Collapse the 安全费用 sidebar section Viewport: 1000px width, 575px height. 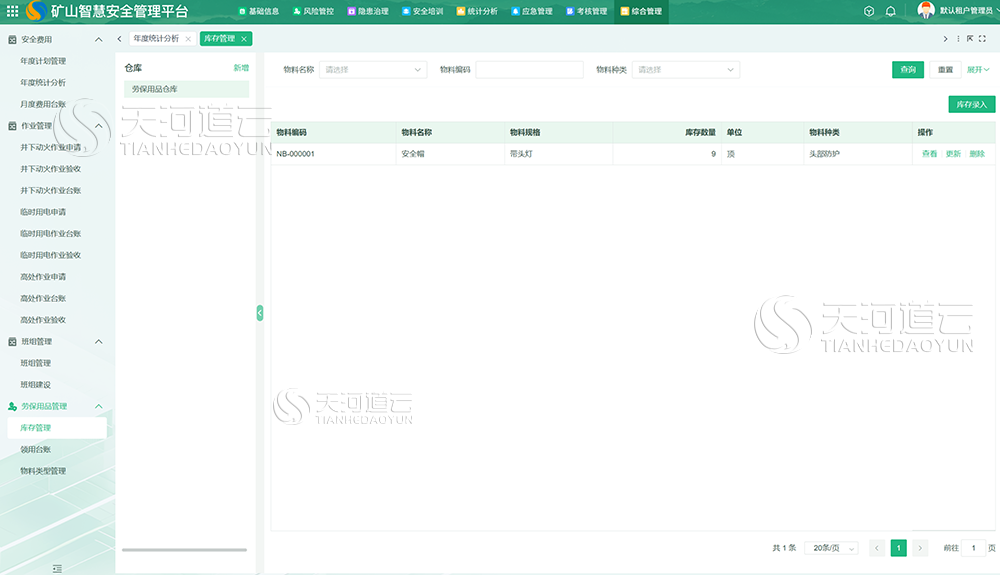coord(99,40)
